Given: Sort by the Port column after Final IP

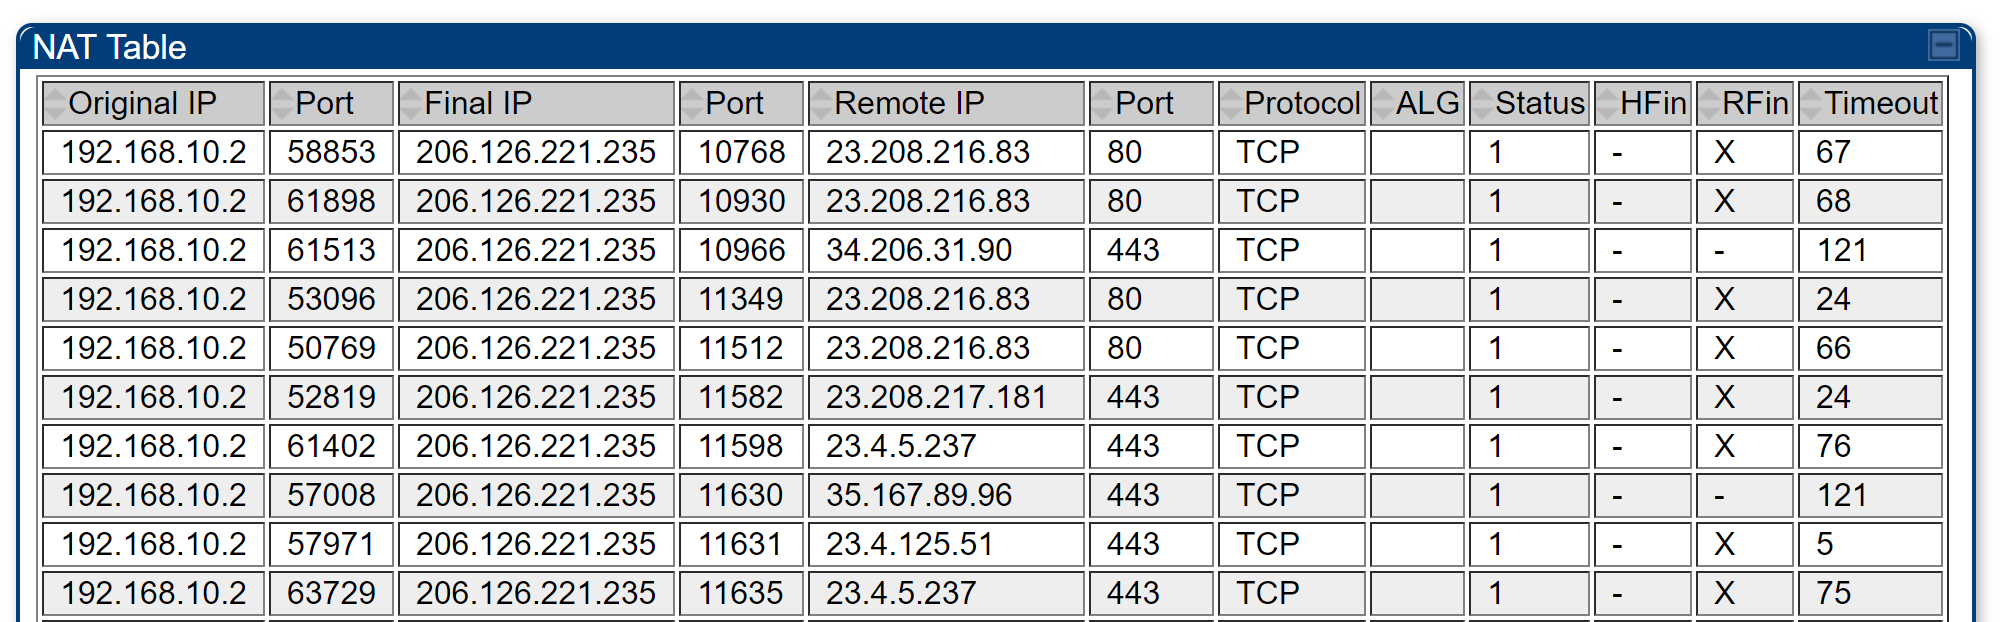Looking at the screenshot, I should (734, 103).
